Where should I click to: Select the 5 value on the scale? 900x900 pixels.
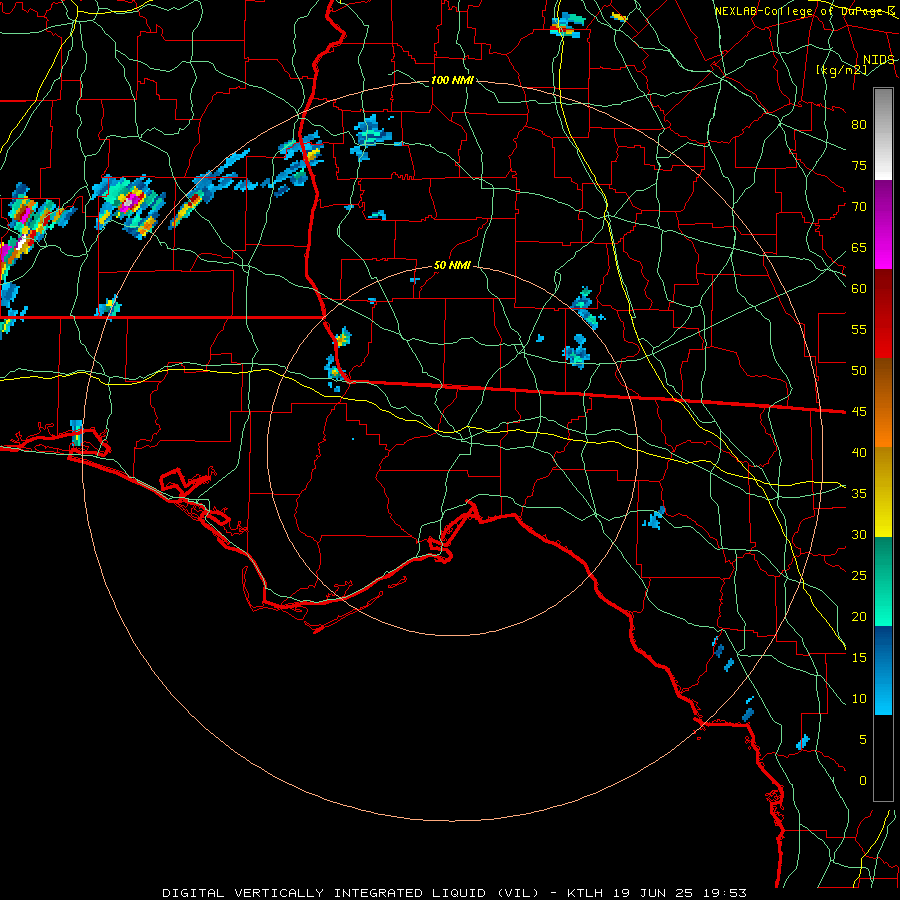coord(863,740)
